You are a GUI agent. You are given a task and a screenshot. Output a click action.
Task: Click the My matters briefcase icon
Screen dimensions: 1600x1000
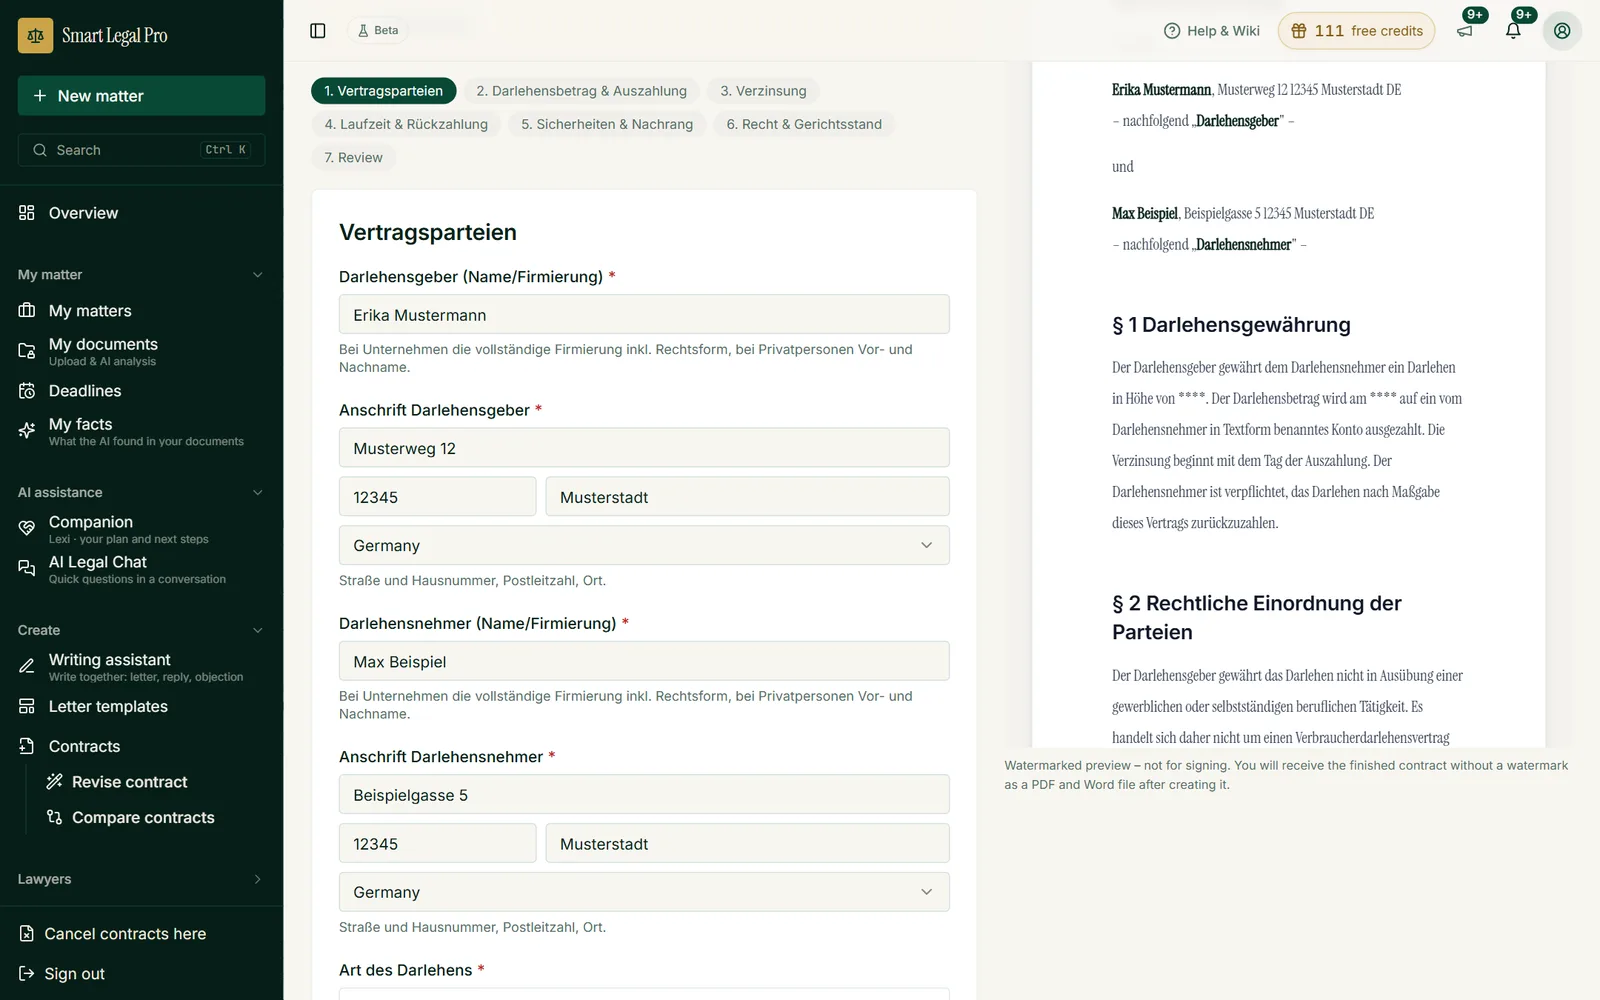[x=27, y=311]
